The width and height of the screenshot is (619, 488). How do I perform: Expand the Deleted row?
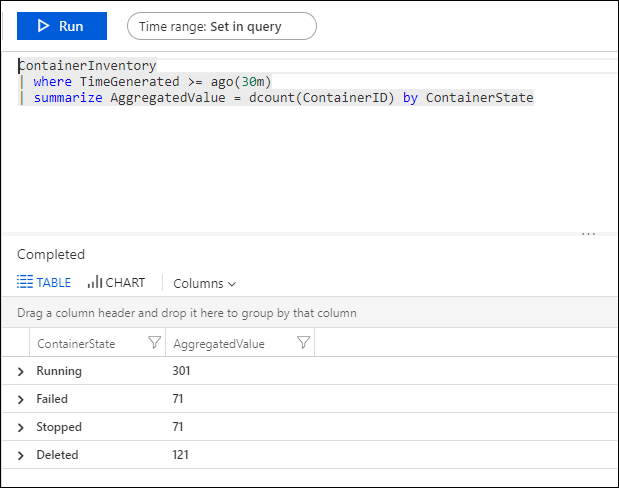point(21,456)
